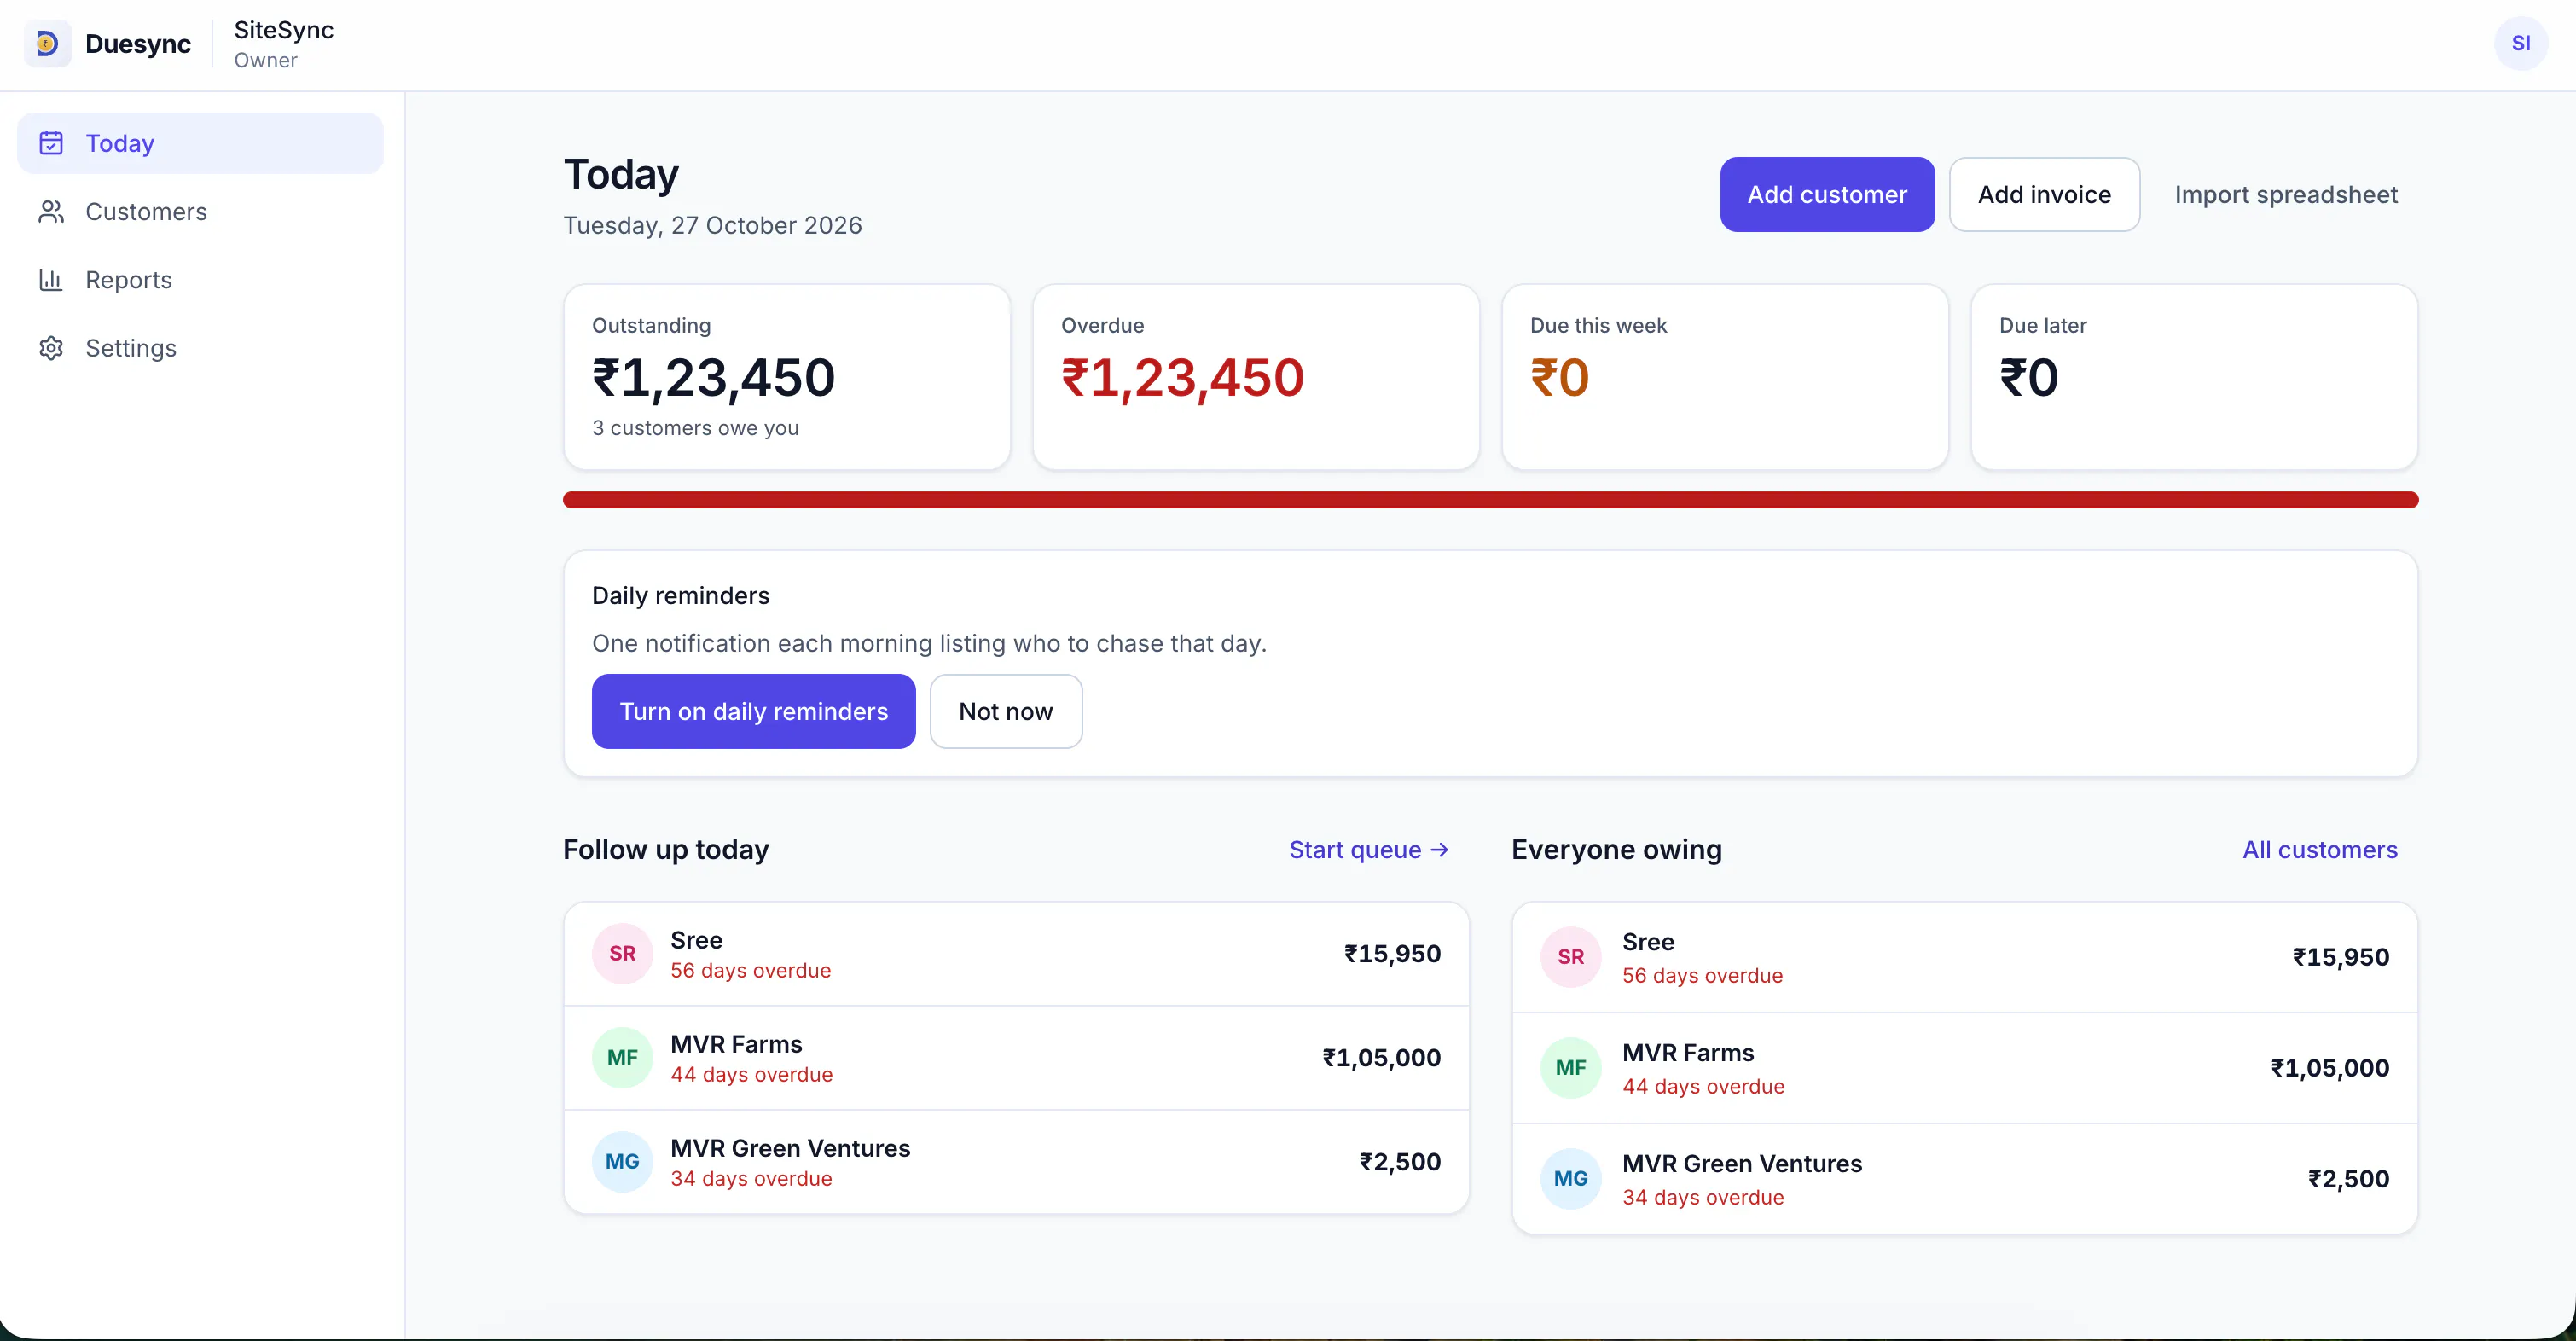Screen dimensions: 2576x1341
Task: Turn on daily reminders
Action: [753, 711]
